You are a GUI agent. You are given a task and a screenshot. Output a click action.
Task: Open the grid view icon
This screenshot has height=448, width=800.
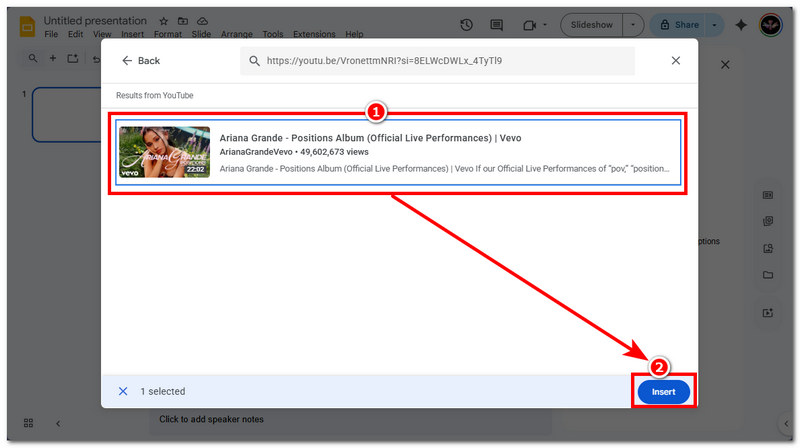(29, 423)
